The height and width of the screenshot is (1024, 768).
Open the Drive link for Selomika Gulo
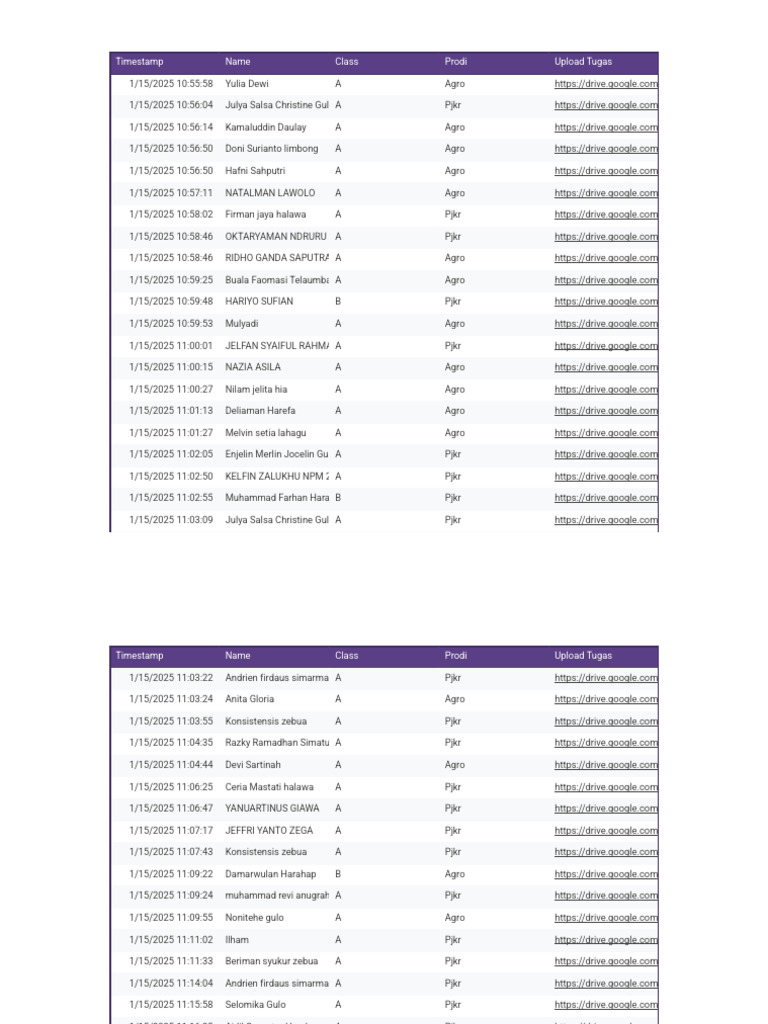tap(606, 1005)
